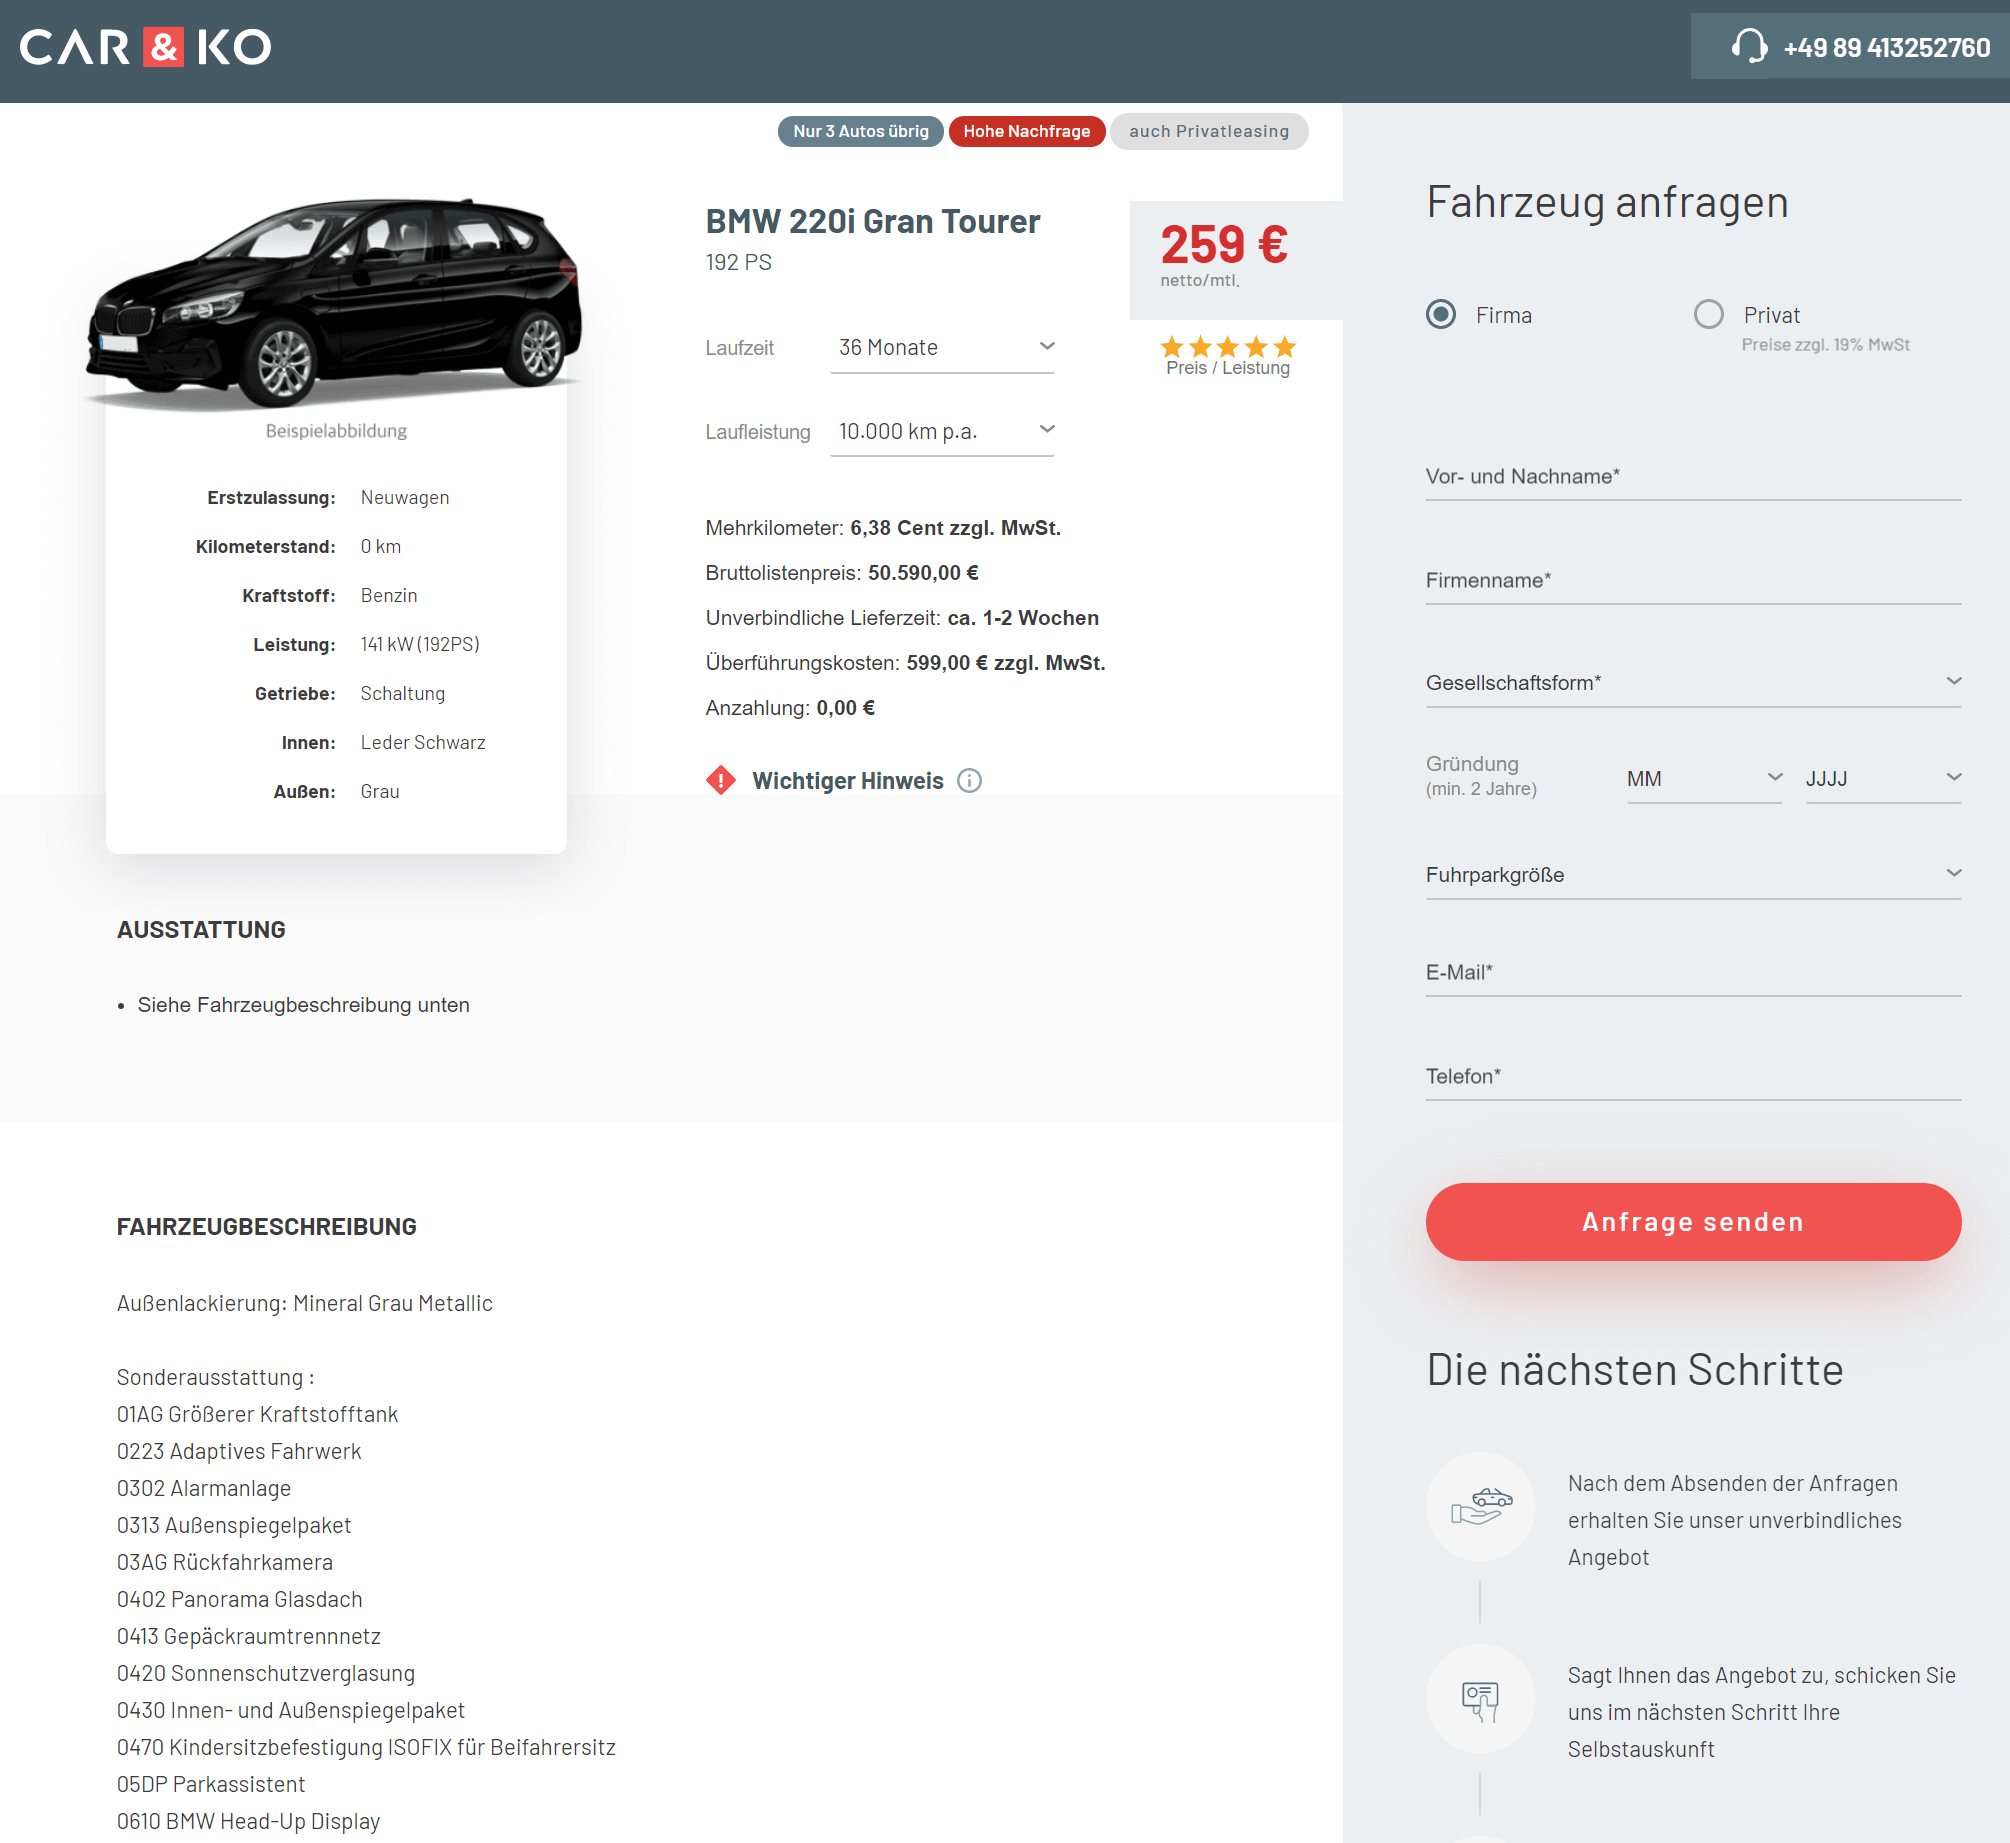This screenshot has width=2010, height=1843.
Task: Click the Wichtiger Hinweis link
Action: click(848, 781)
